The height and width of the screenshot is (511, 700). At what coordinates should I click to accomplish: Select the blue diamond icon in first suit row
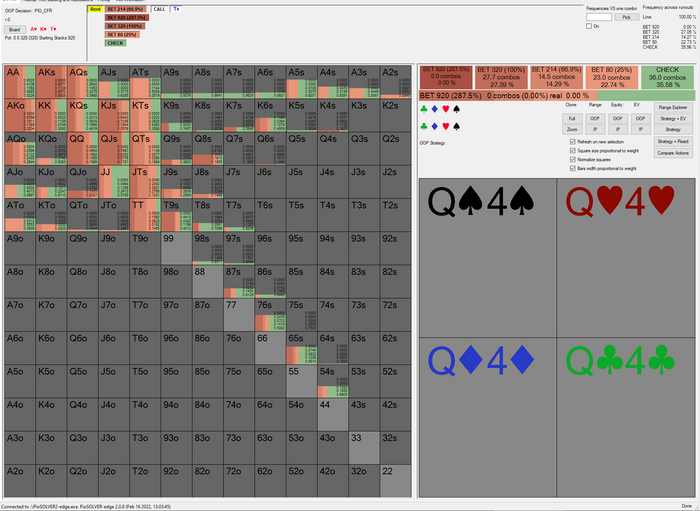pos(434,109)
